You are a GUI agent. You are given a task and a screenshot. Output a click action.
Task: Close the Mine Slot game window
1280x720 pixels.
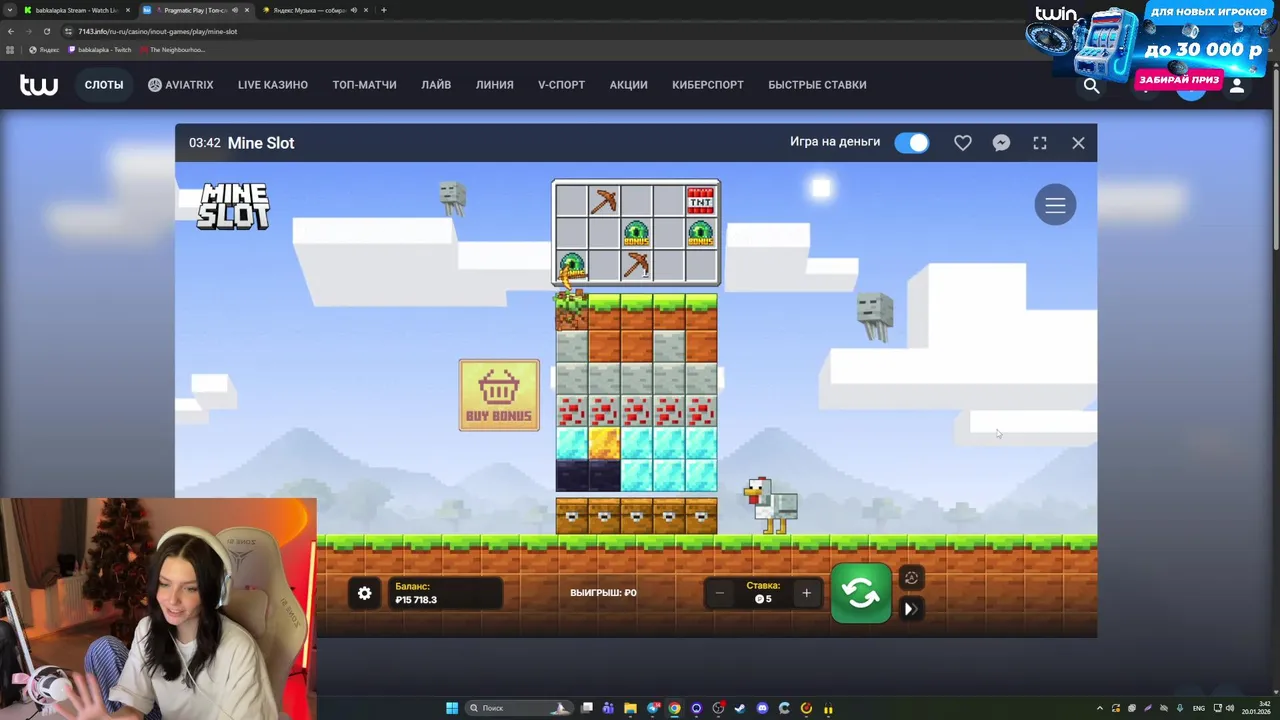pyautogui.click(x=1078, y=143)
